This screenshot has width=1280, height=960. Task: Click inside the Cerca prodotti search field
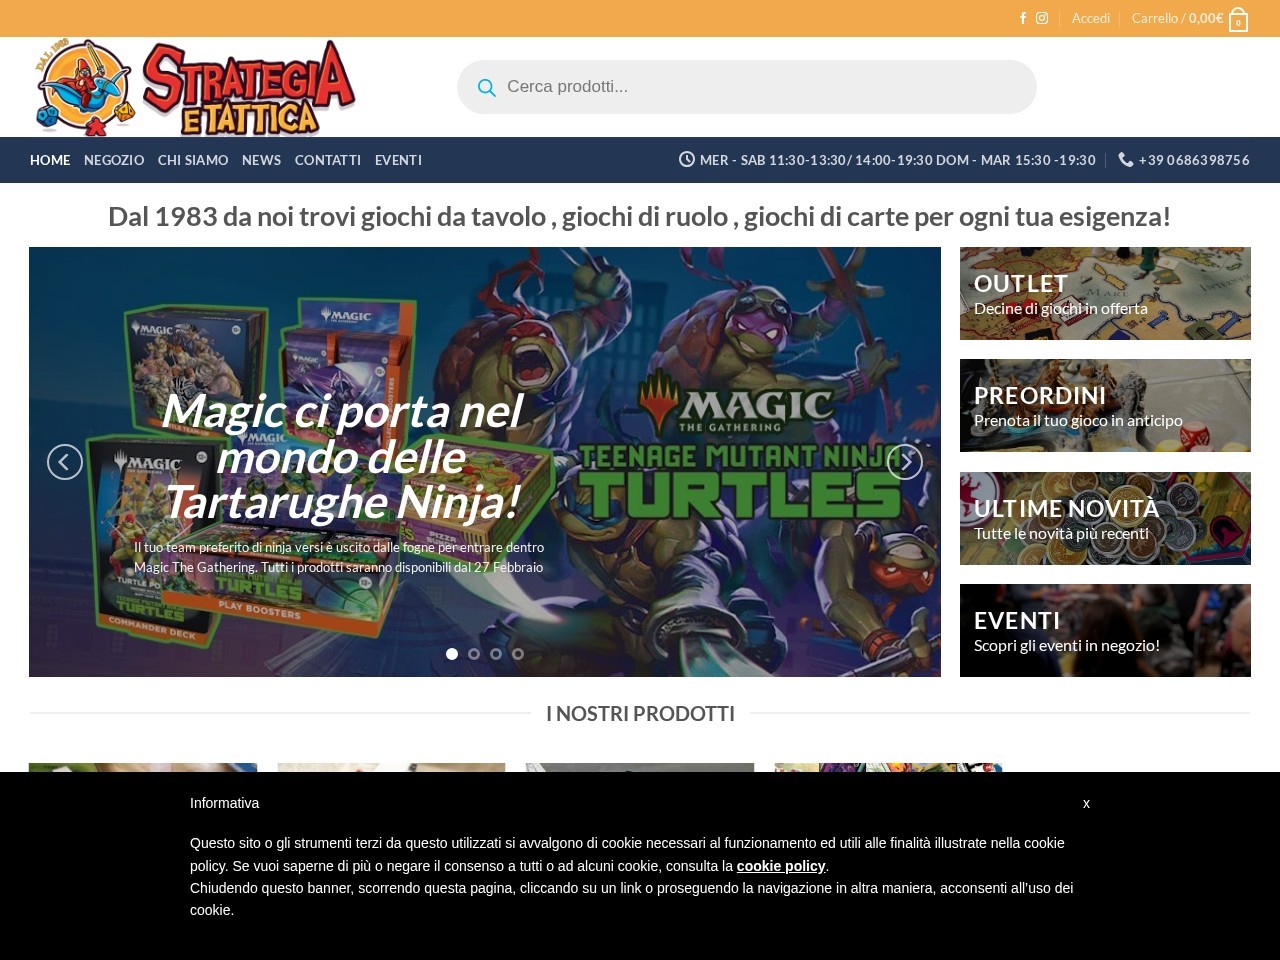[x=700, y=87]
